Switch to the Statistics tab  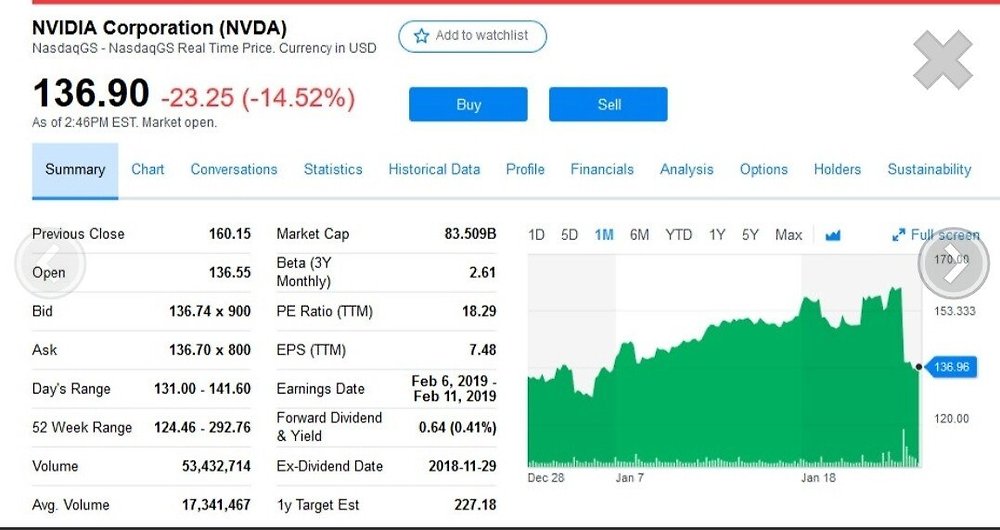click(333, 170)
